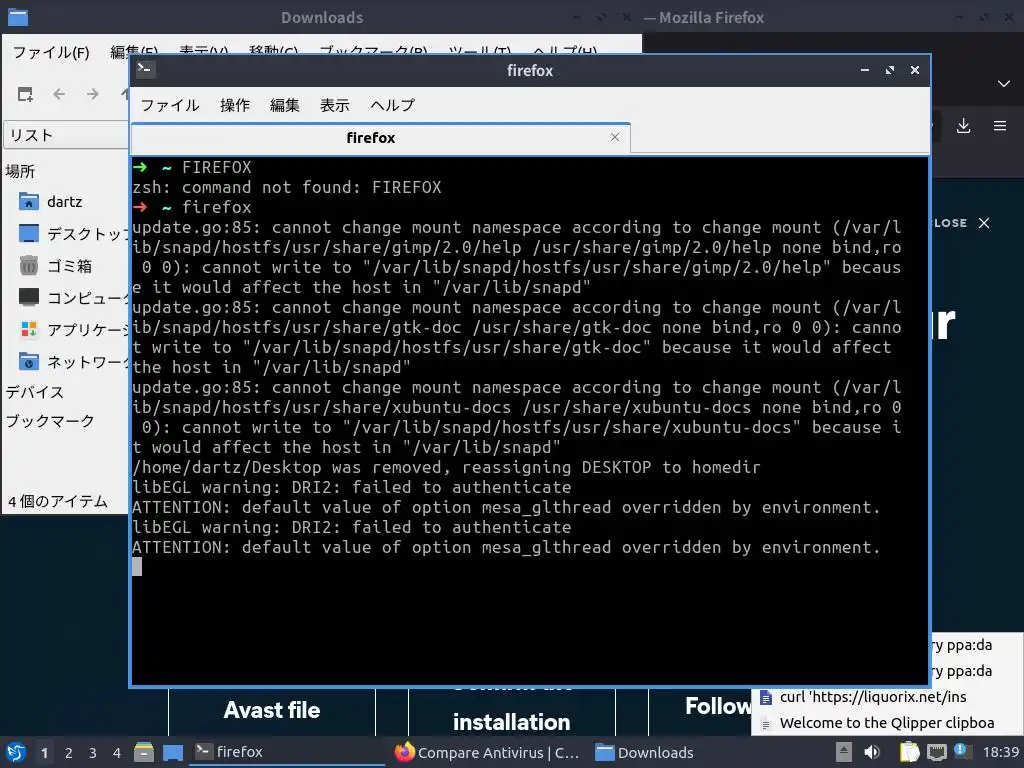Click Avast file heading on Firefox page

pyautogui.click(x=272, y=710)
